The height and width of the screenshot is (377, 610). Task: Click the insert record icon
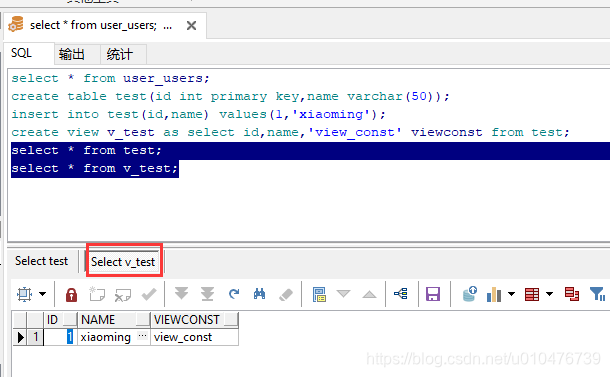click(x=97, y=294)
